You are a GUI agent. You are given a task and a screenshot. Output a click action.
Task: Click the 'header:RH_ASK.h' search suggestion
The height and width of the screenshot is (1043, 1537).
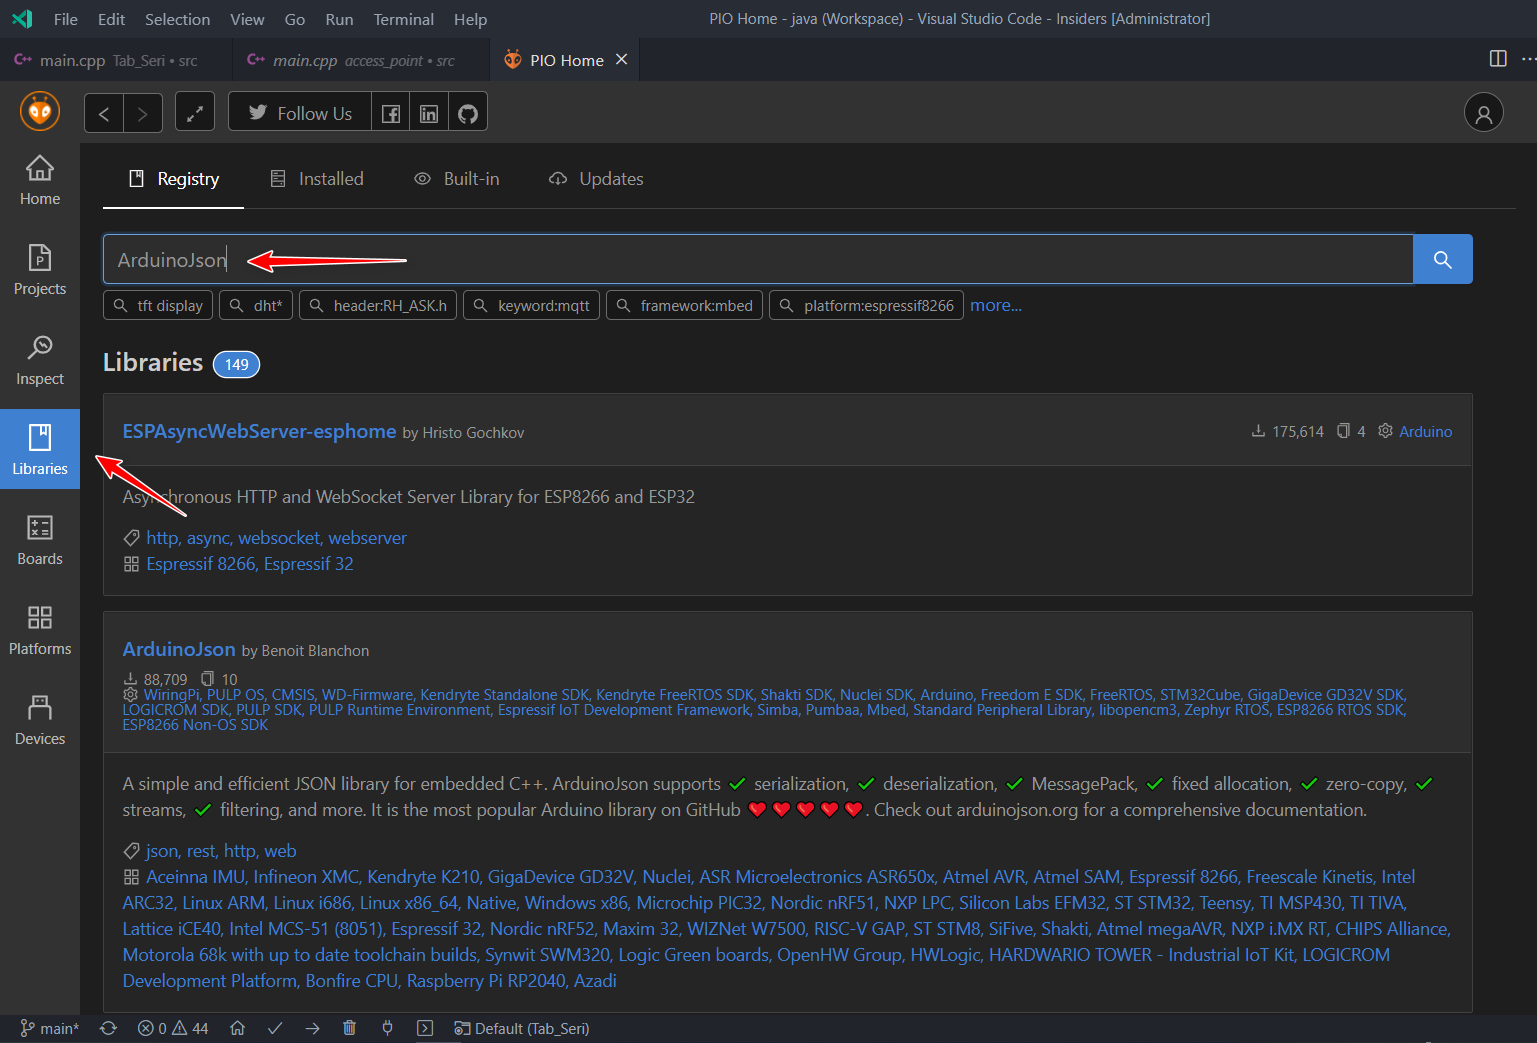[x=378, y=305]
